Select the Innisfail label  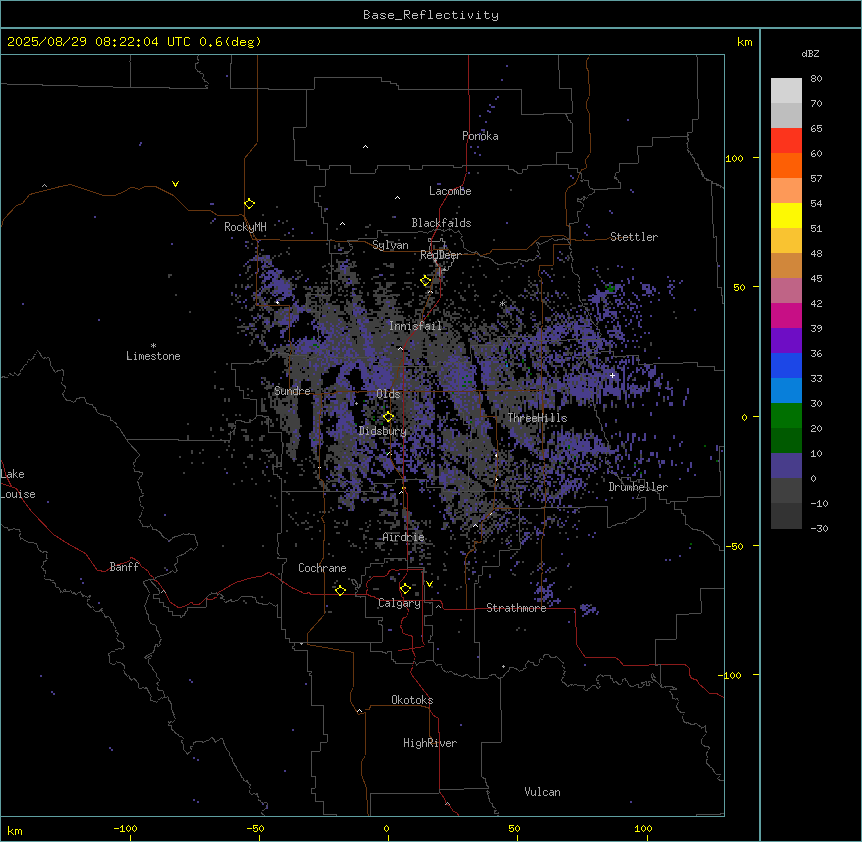(x=416, y=326)
